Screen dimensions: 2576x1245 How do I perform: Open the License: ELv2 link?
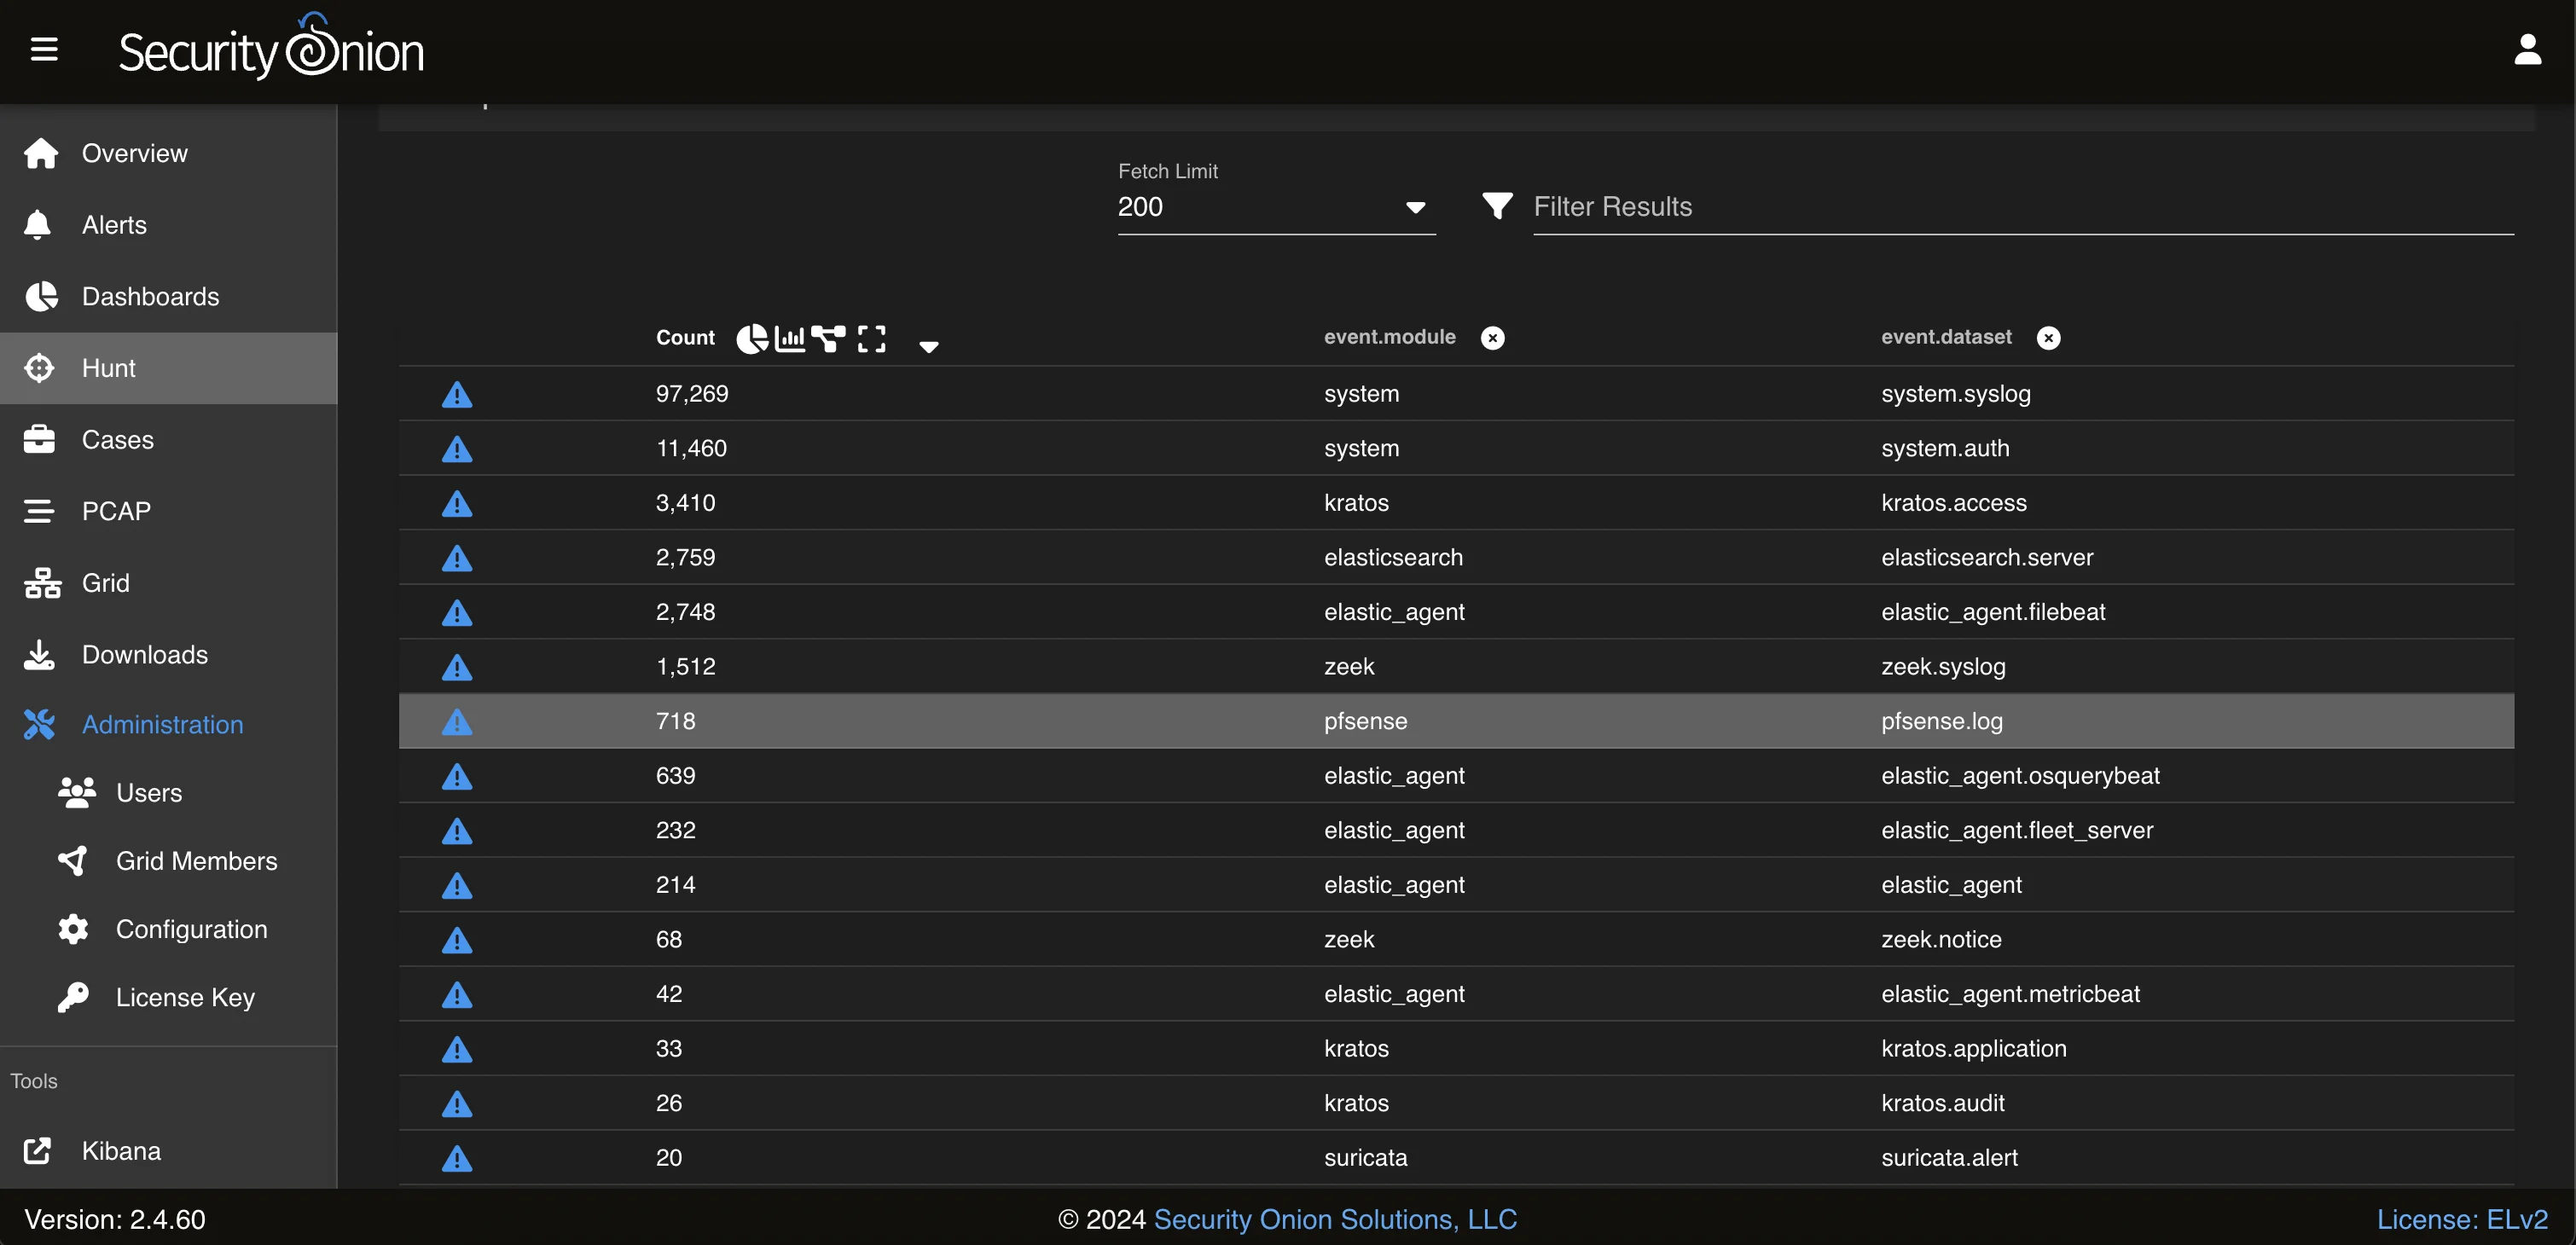coord(2462,1219)
